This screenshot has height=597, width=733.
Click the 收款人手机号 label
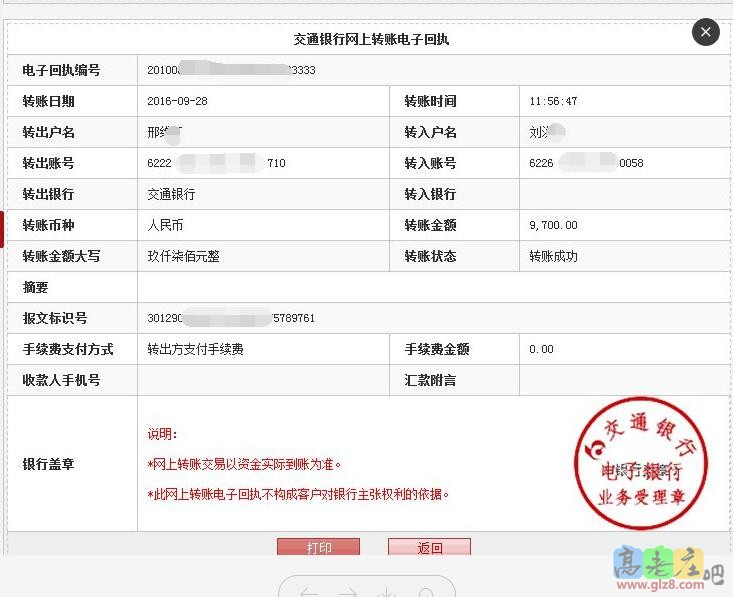point(61,380)
